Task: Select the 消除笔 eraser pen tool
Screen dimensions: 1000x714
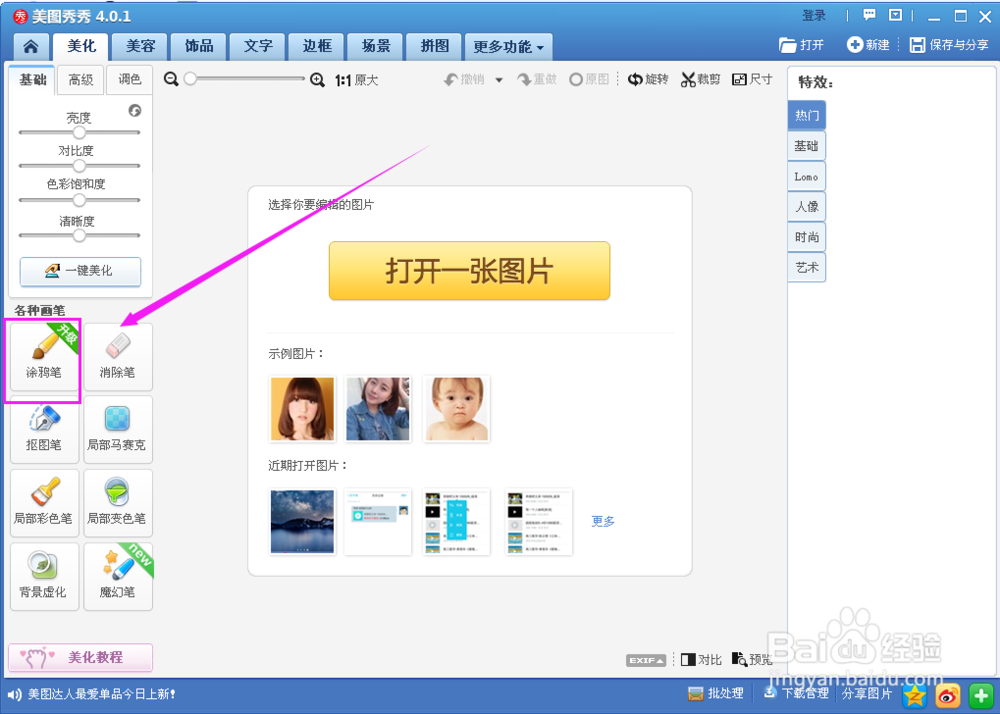Action: (x=117, y=357)
